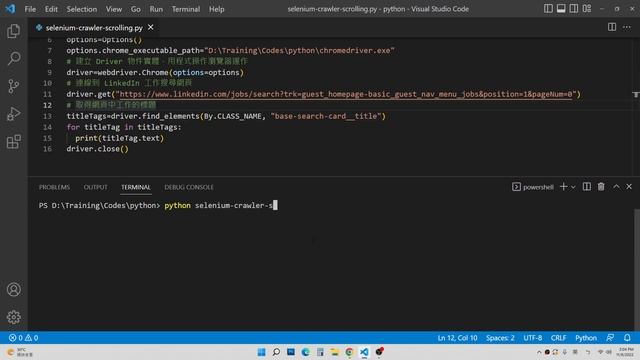
Task: Follow the LinkedIn URL on line 11
Action: click(x=346, y=94)
